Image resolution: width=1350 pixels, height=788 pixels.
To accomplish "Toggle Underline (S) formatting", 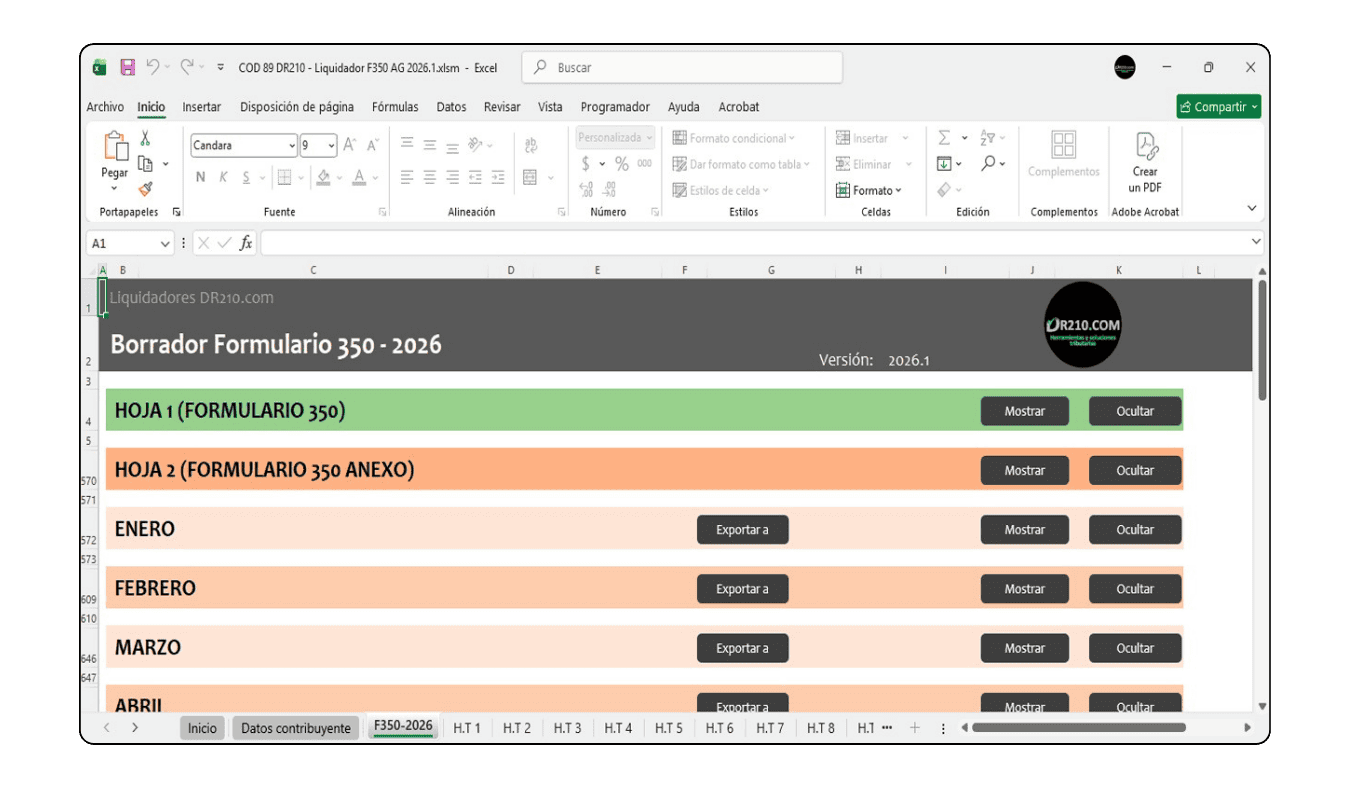I will pos(246,177).
